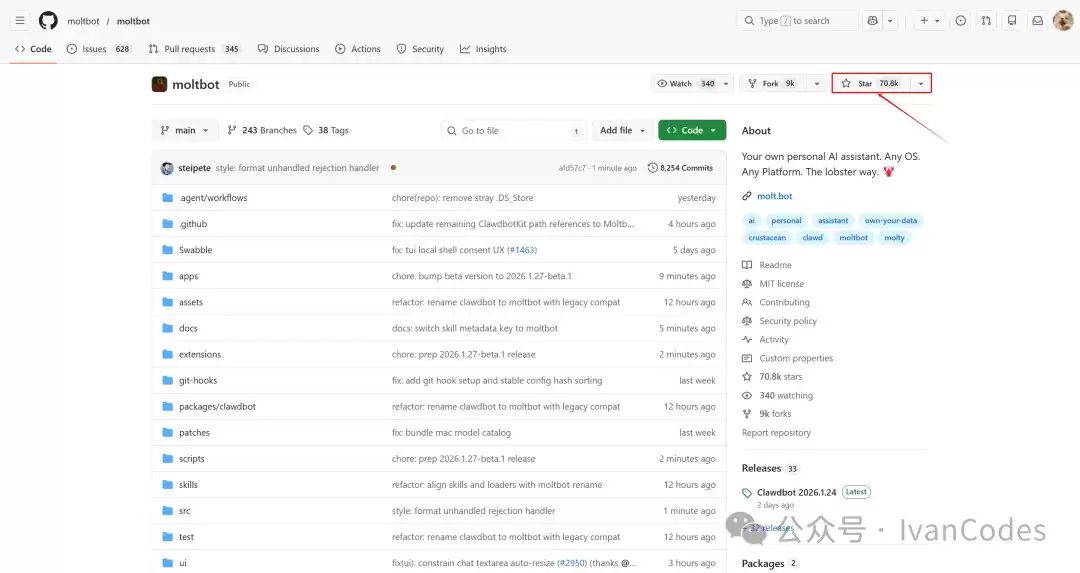
Task: Open Security policy link in About
Action: click(x=788, y=321)
